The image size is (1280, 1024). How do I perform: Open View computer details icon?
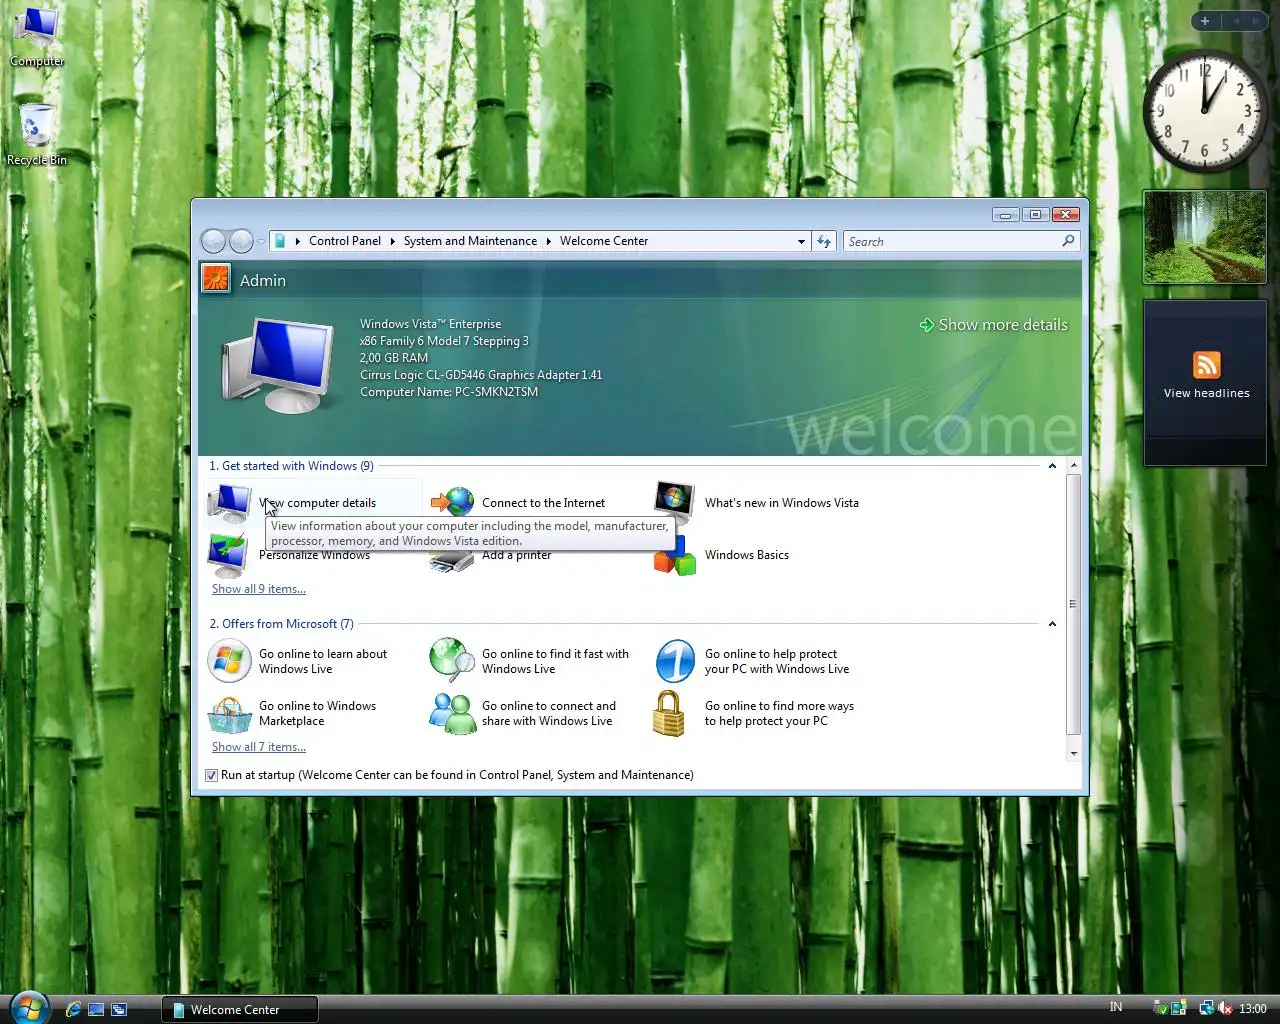[229, 503]
